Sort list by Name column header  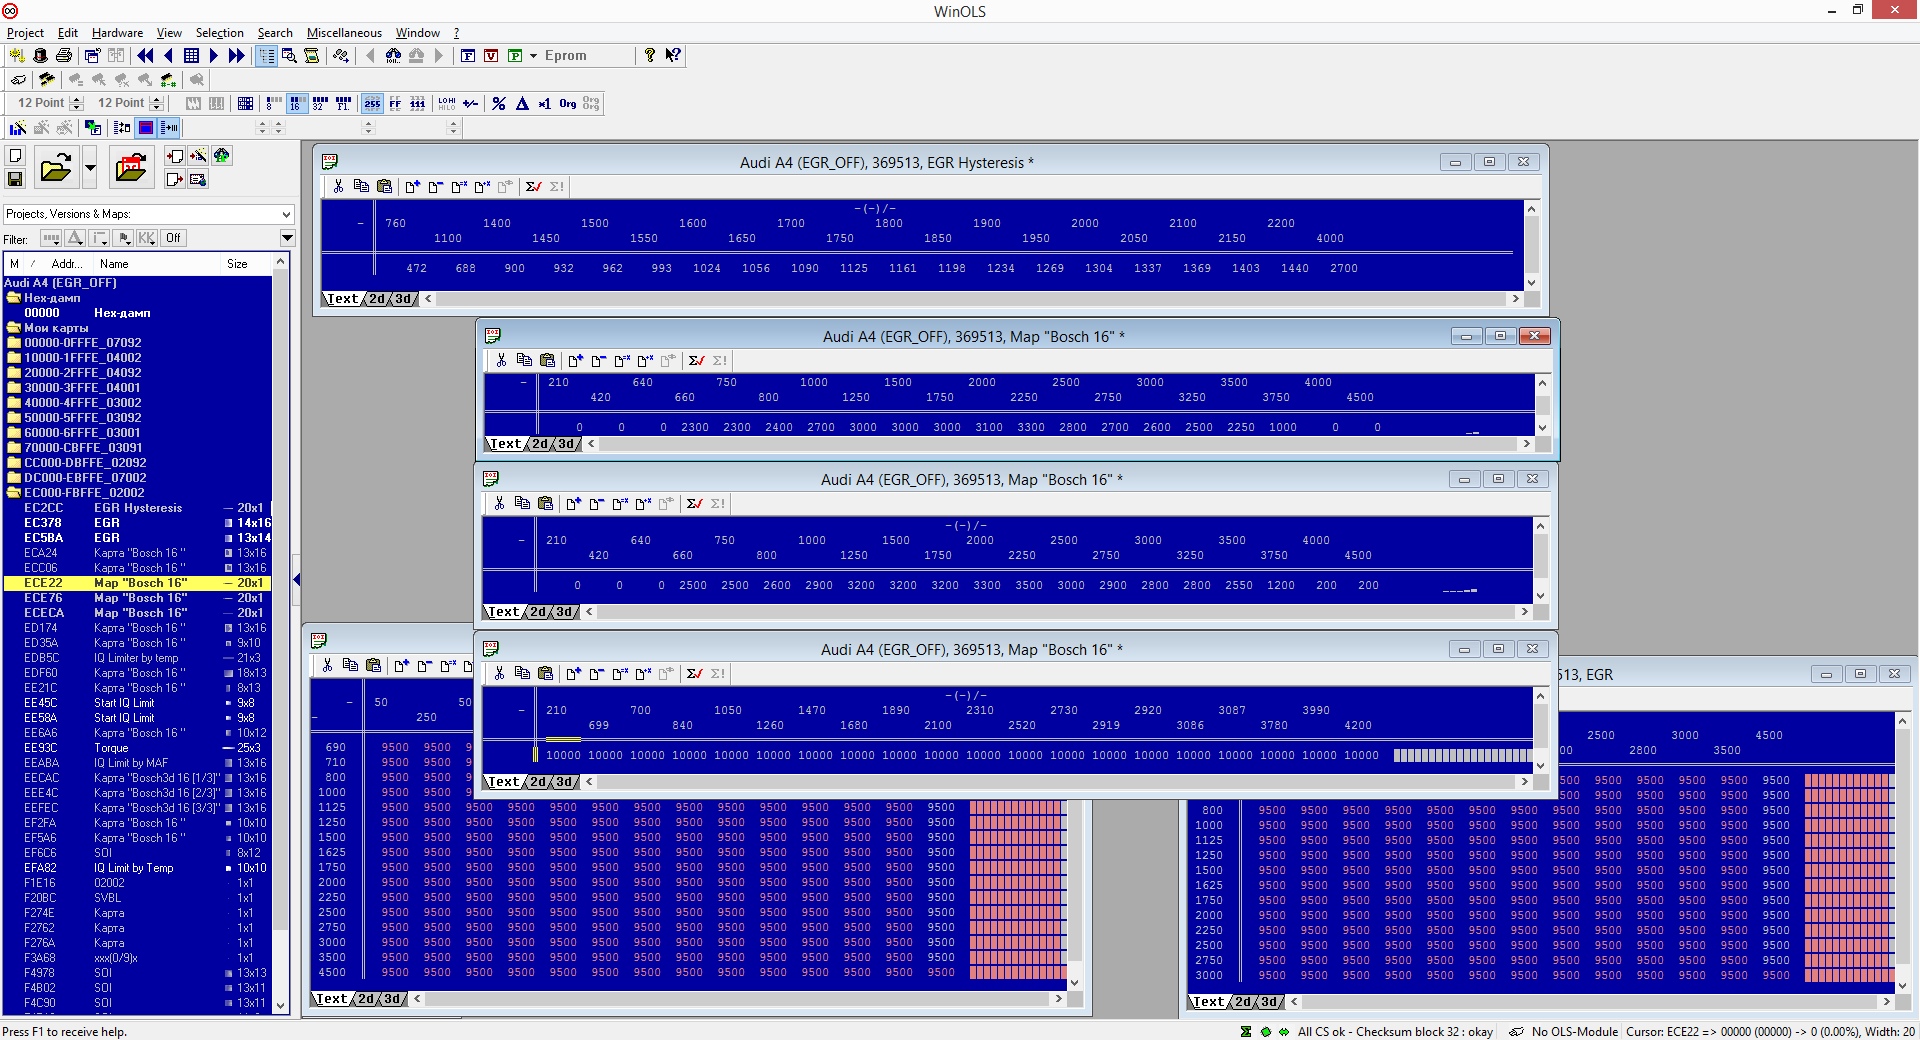(156, 264)
